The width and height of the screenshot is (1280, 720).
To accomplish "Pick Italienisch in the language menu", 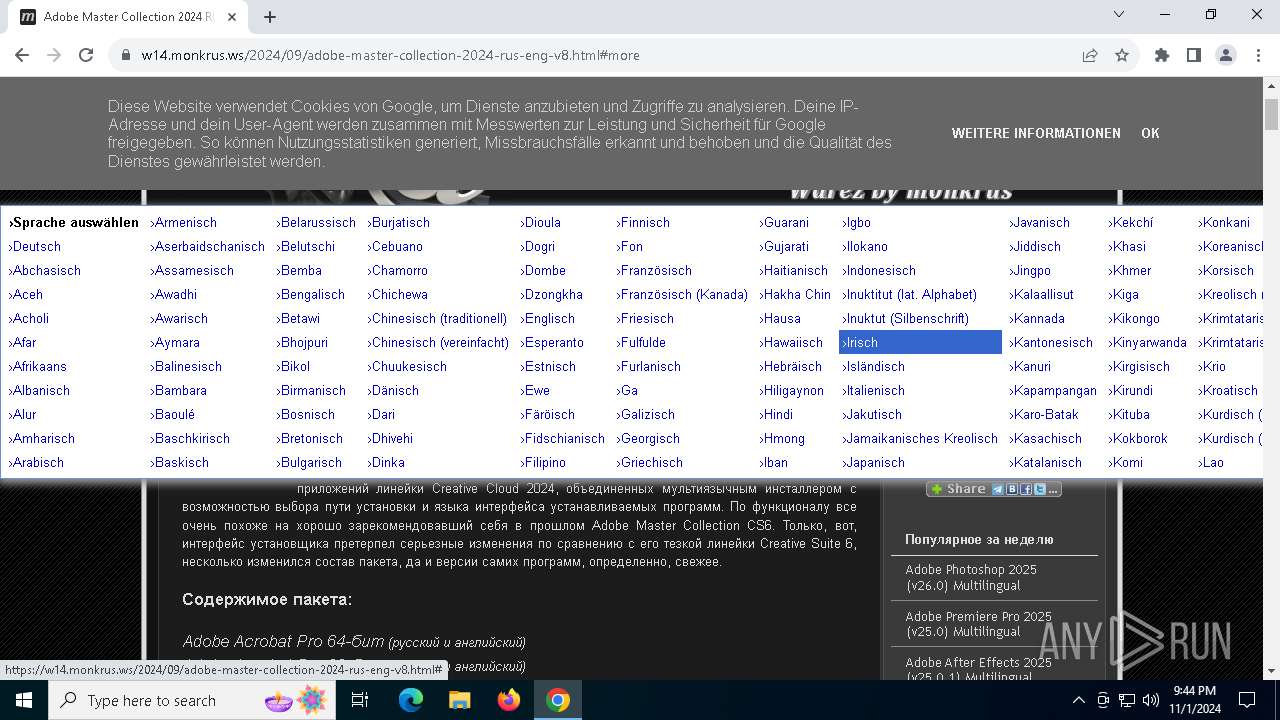I will pos(873,390).
